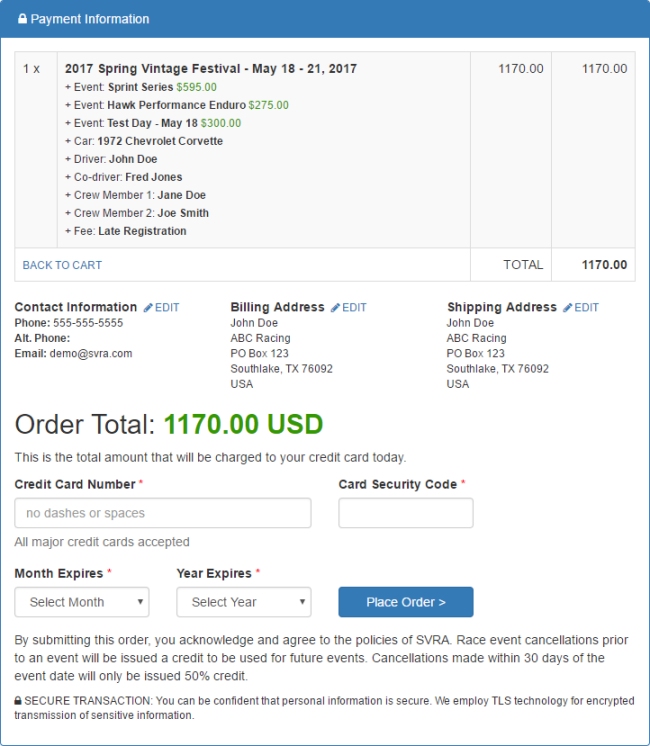This screenshot has height=746, width=650.
Task: Click the pencil icon next to Contact Information
Action: (148, 308)
